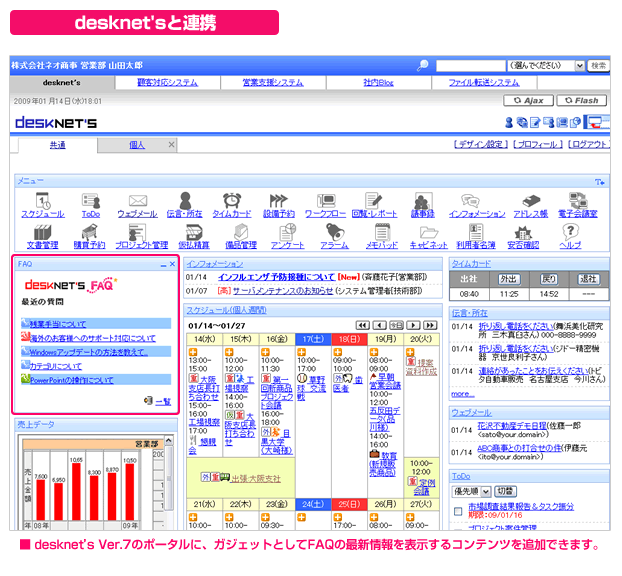The width and height of the screenshot is (622, 576).
Task: Click the 売上データ chart scrollbar up arrow
Action: (x=169, y=441)
